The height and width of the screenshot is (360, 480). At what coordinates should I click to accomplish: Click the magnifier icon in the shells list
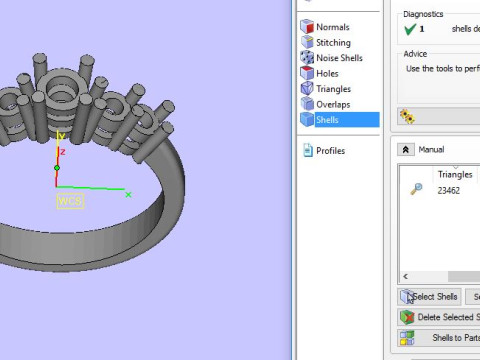click(416, 189)
